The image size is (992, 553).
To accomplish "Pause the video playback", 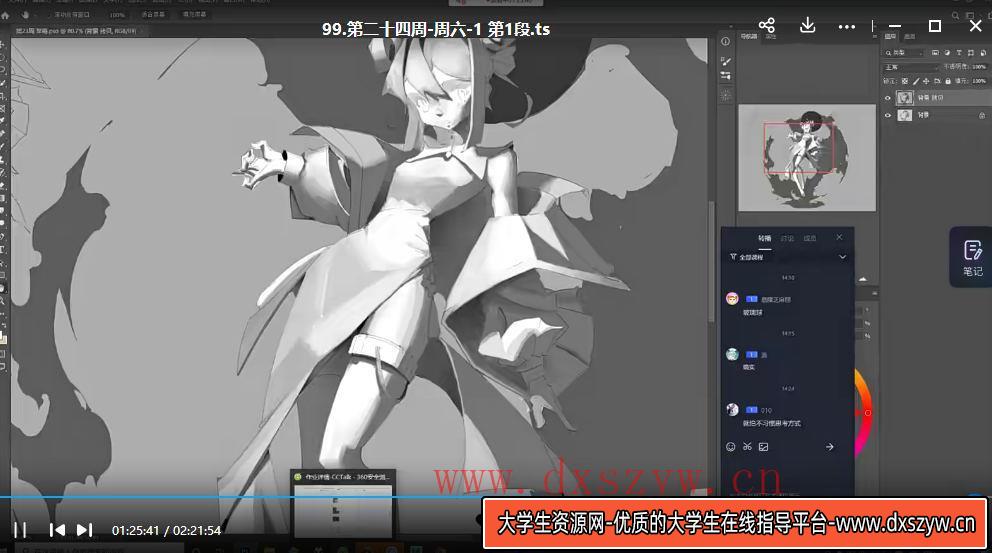I will tap(20, 530).
